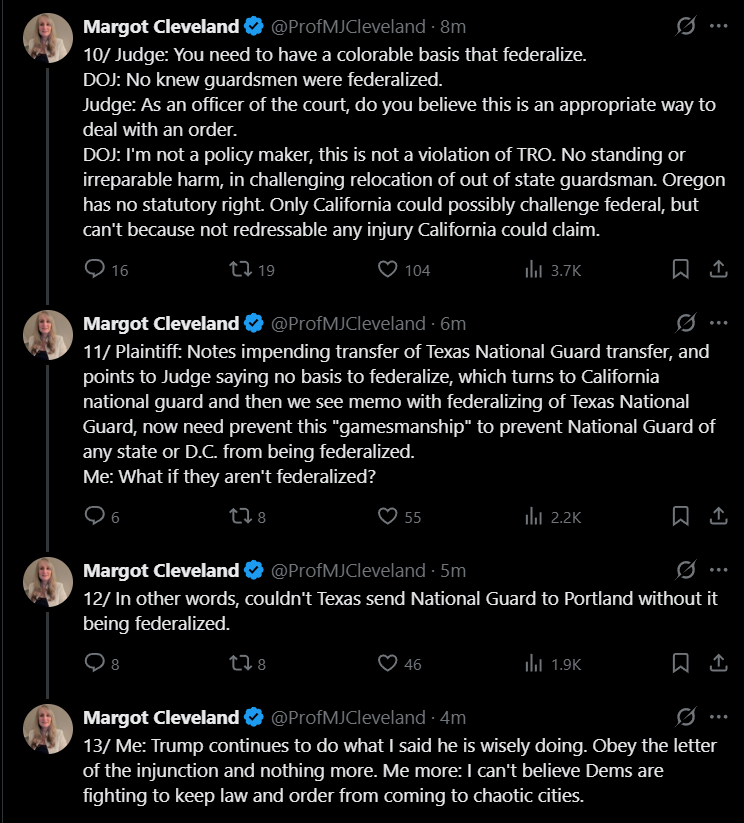Screen dimensions: 744x823
Task: Reply to the 10/ Judge tweet
Action: (x=95, y=269)
